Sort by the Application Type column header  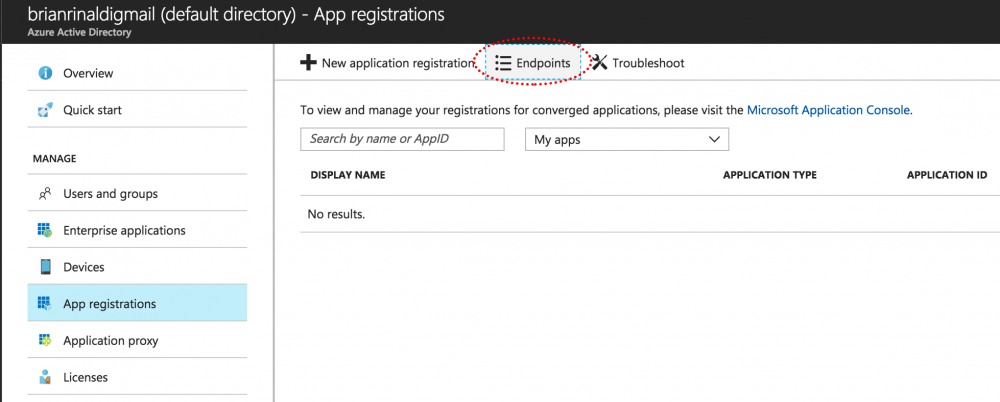click(x=769, y=175)
